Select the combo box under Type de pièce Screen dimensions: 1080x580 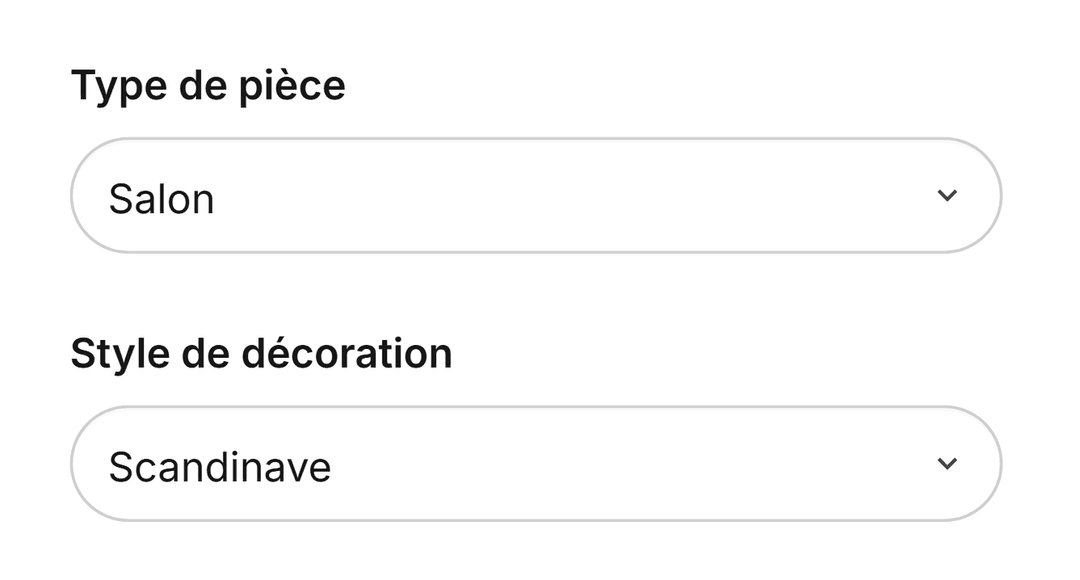pos(535,196)
